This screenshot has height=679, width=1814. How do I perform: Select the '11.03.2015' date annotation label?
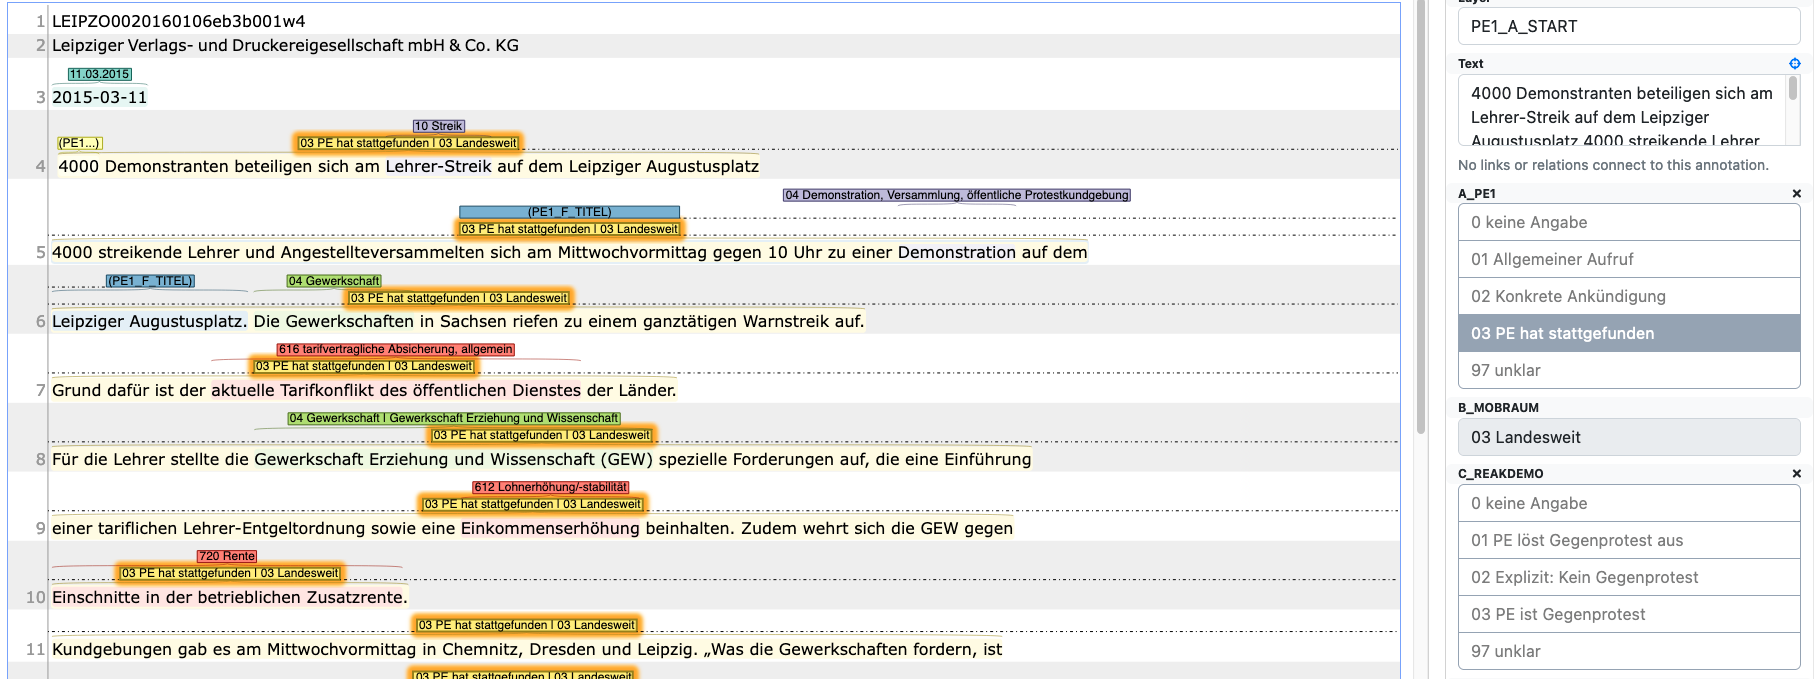pos(100,74)
